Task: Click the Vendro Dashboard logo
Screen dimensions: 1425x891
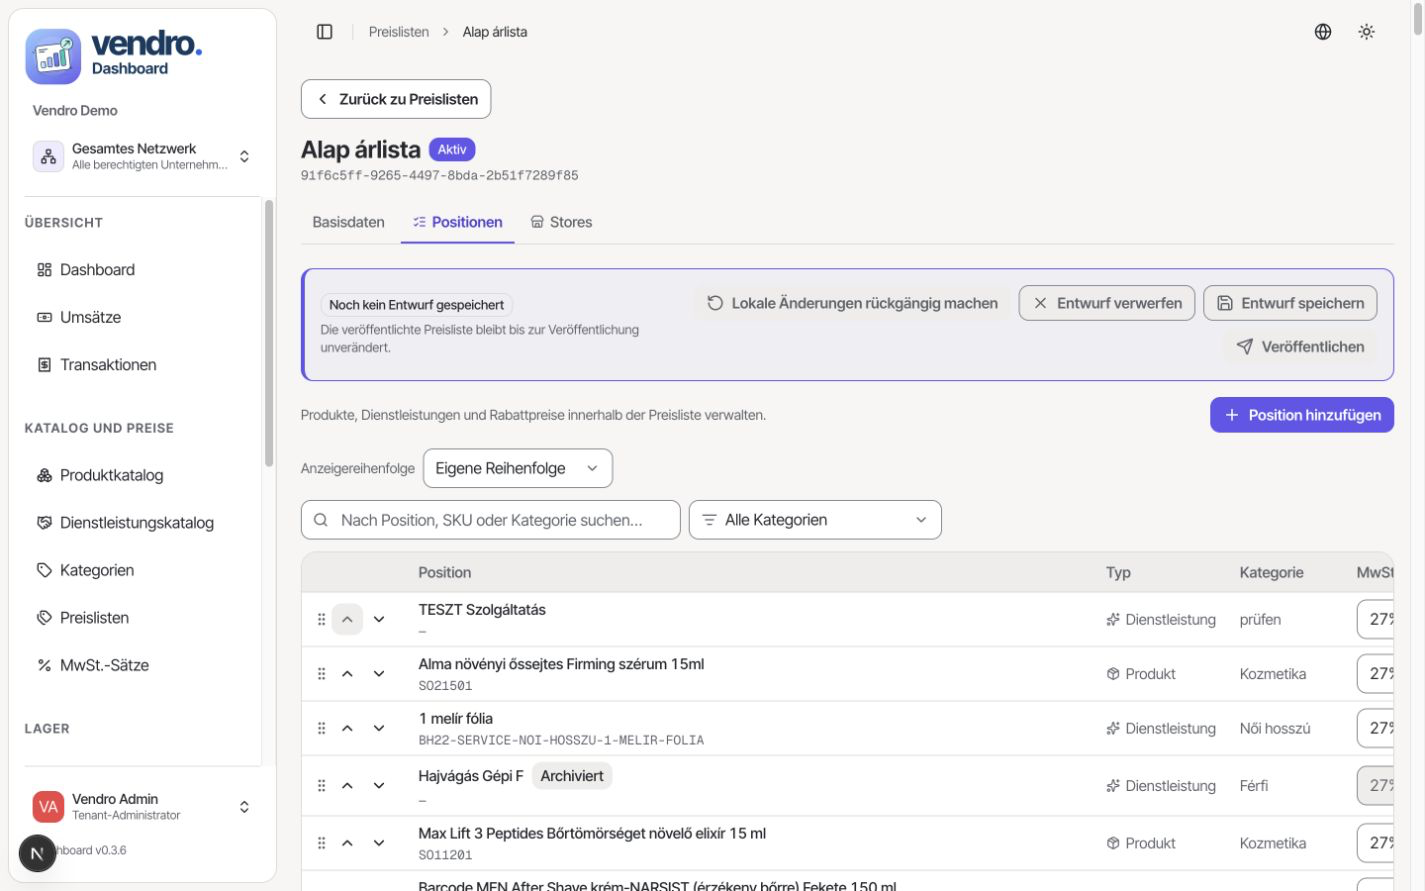Action: click(x=114, y=56)
